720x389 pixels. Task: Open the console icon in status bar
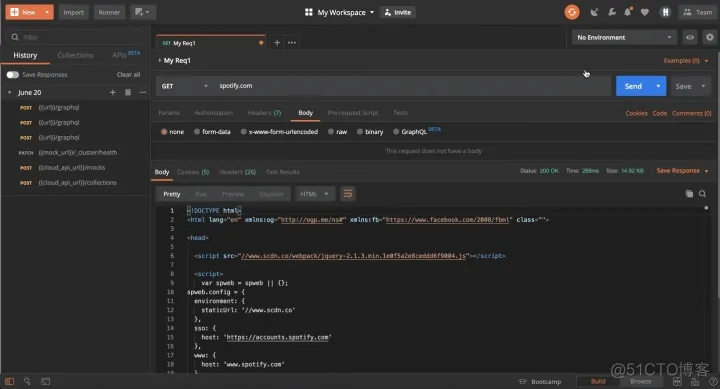[45, 381]
